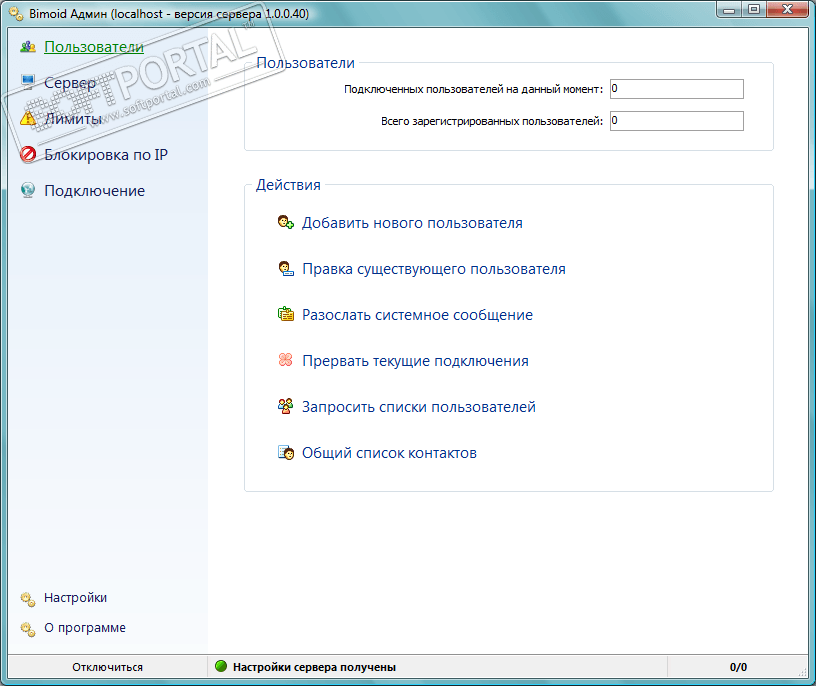Click the request user lists icon

coord(286,406)
